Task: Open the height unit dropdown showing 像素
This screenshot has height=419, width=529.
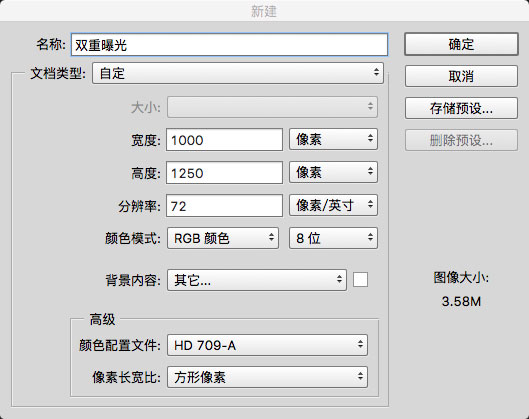Action: (333, 172)
